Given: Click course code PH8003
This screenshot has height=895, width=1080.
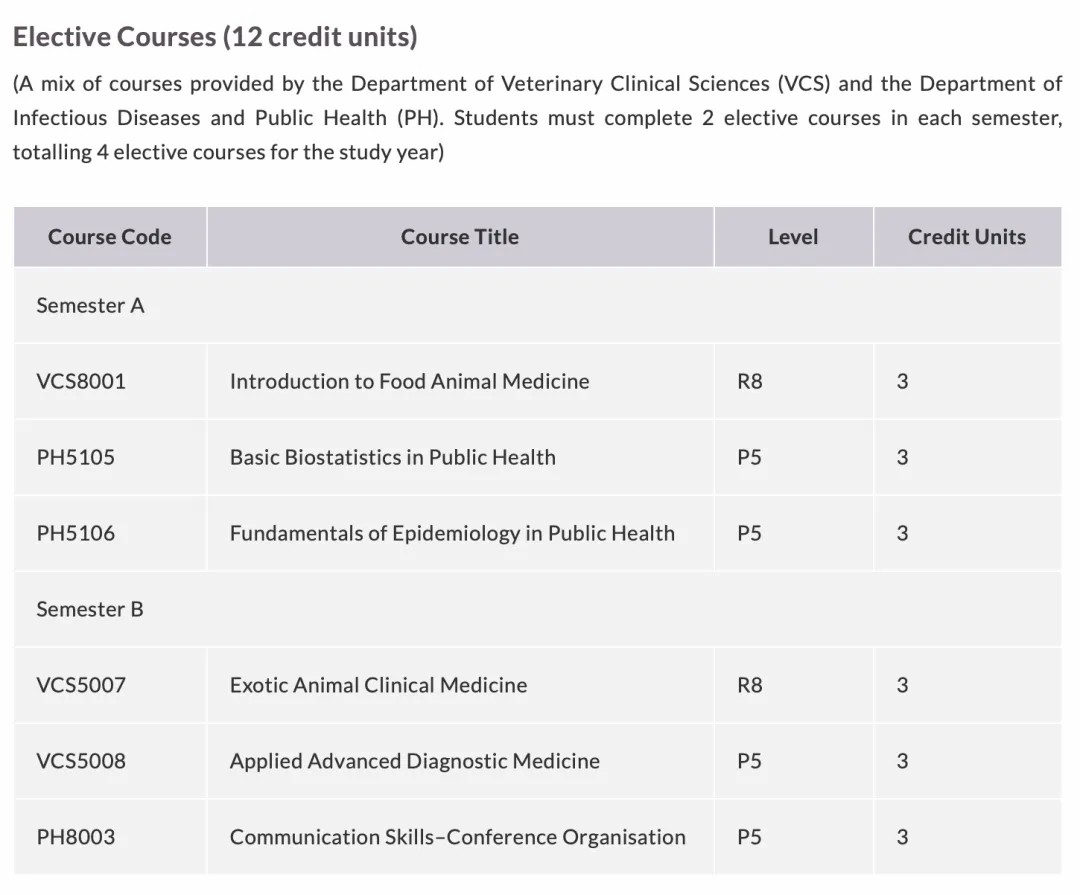Looking at the screenshot, I should click(75, 837).
